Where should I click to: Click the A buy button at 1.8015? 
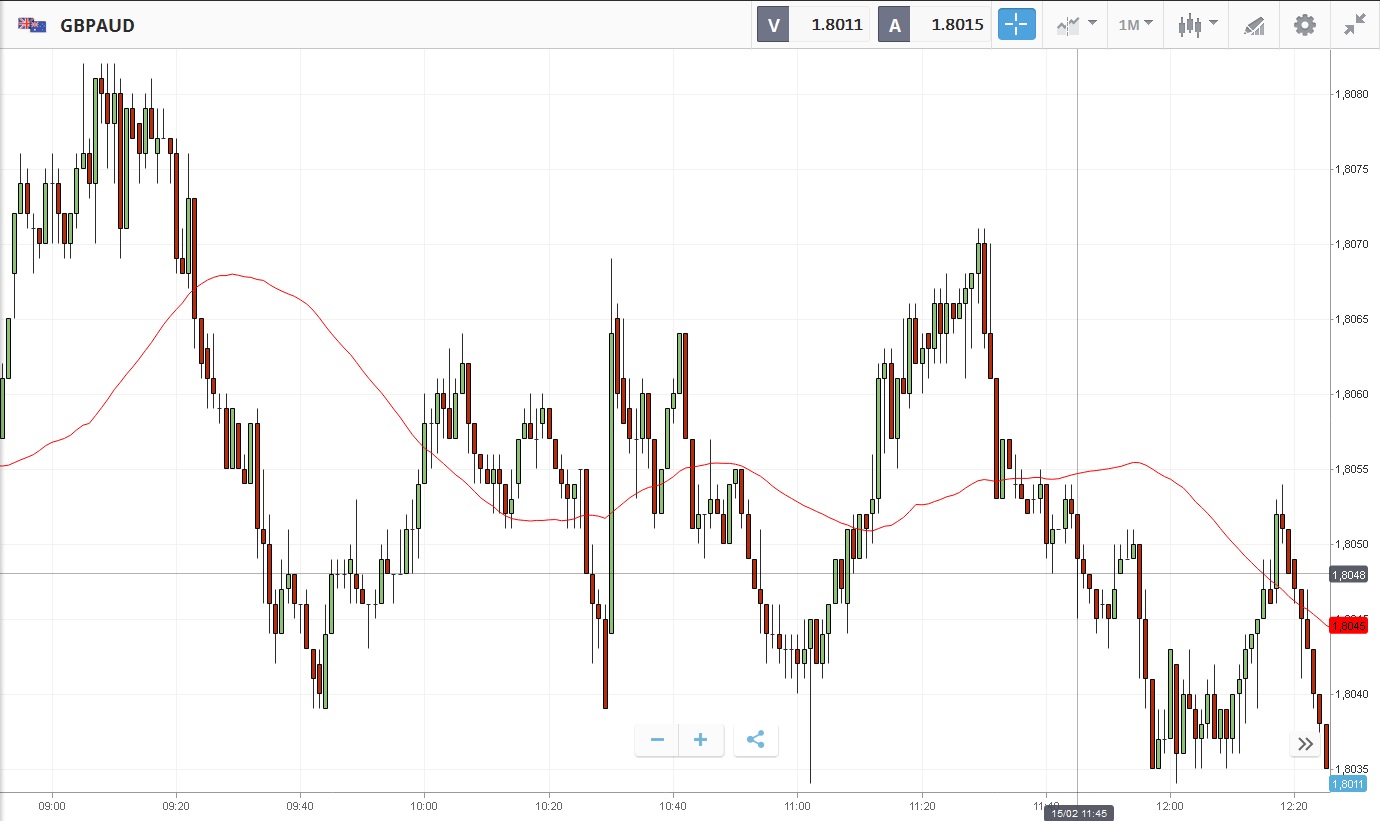click(x=932, y=25)
